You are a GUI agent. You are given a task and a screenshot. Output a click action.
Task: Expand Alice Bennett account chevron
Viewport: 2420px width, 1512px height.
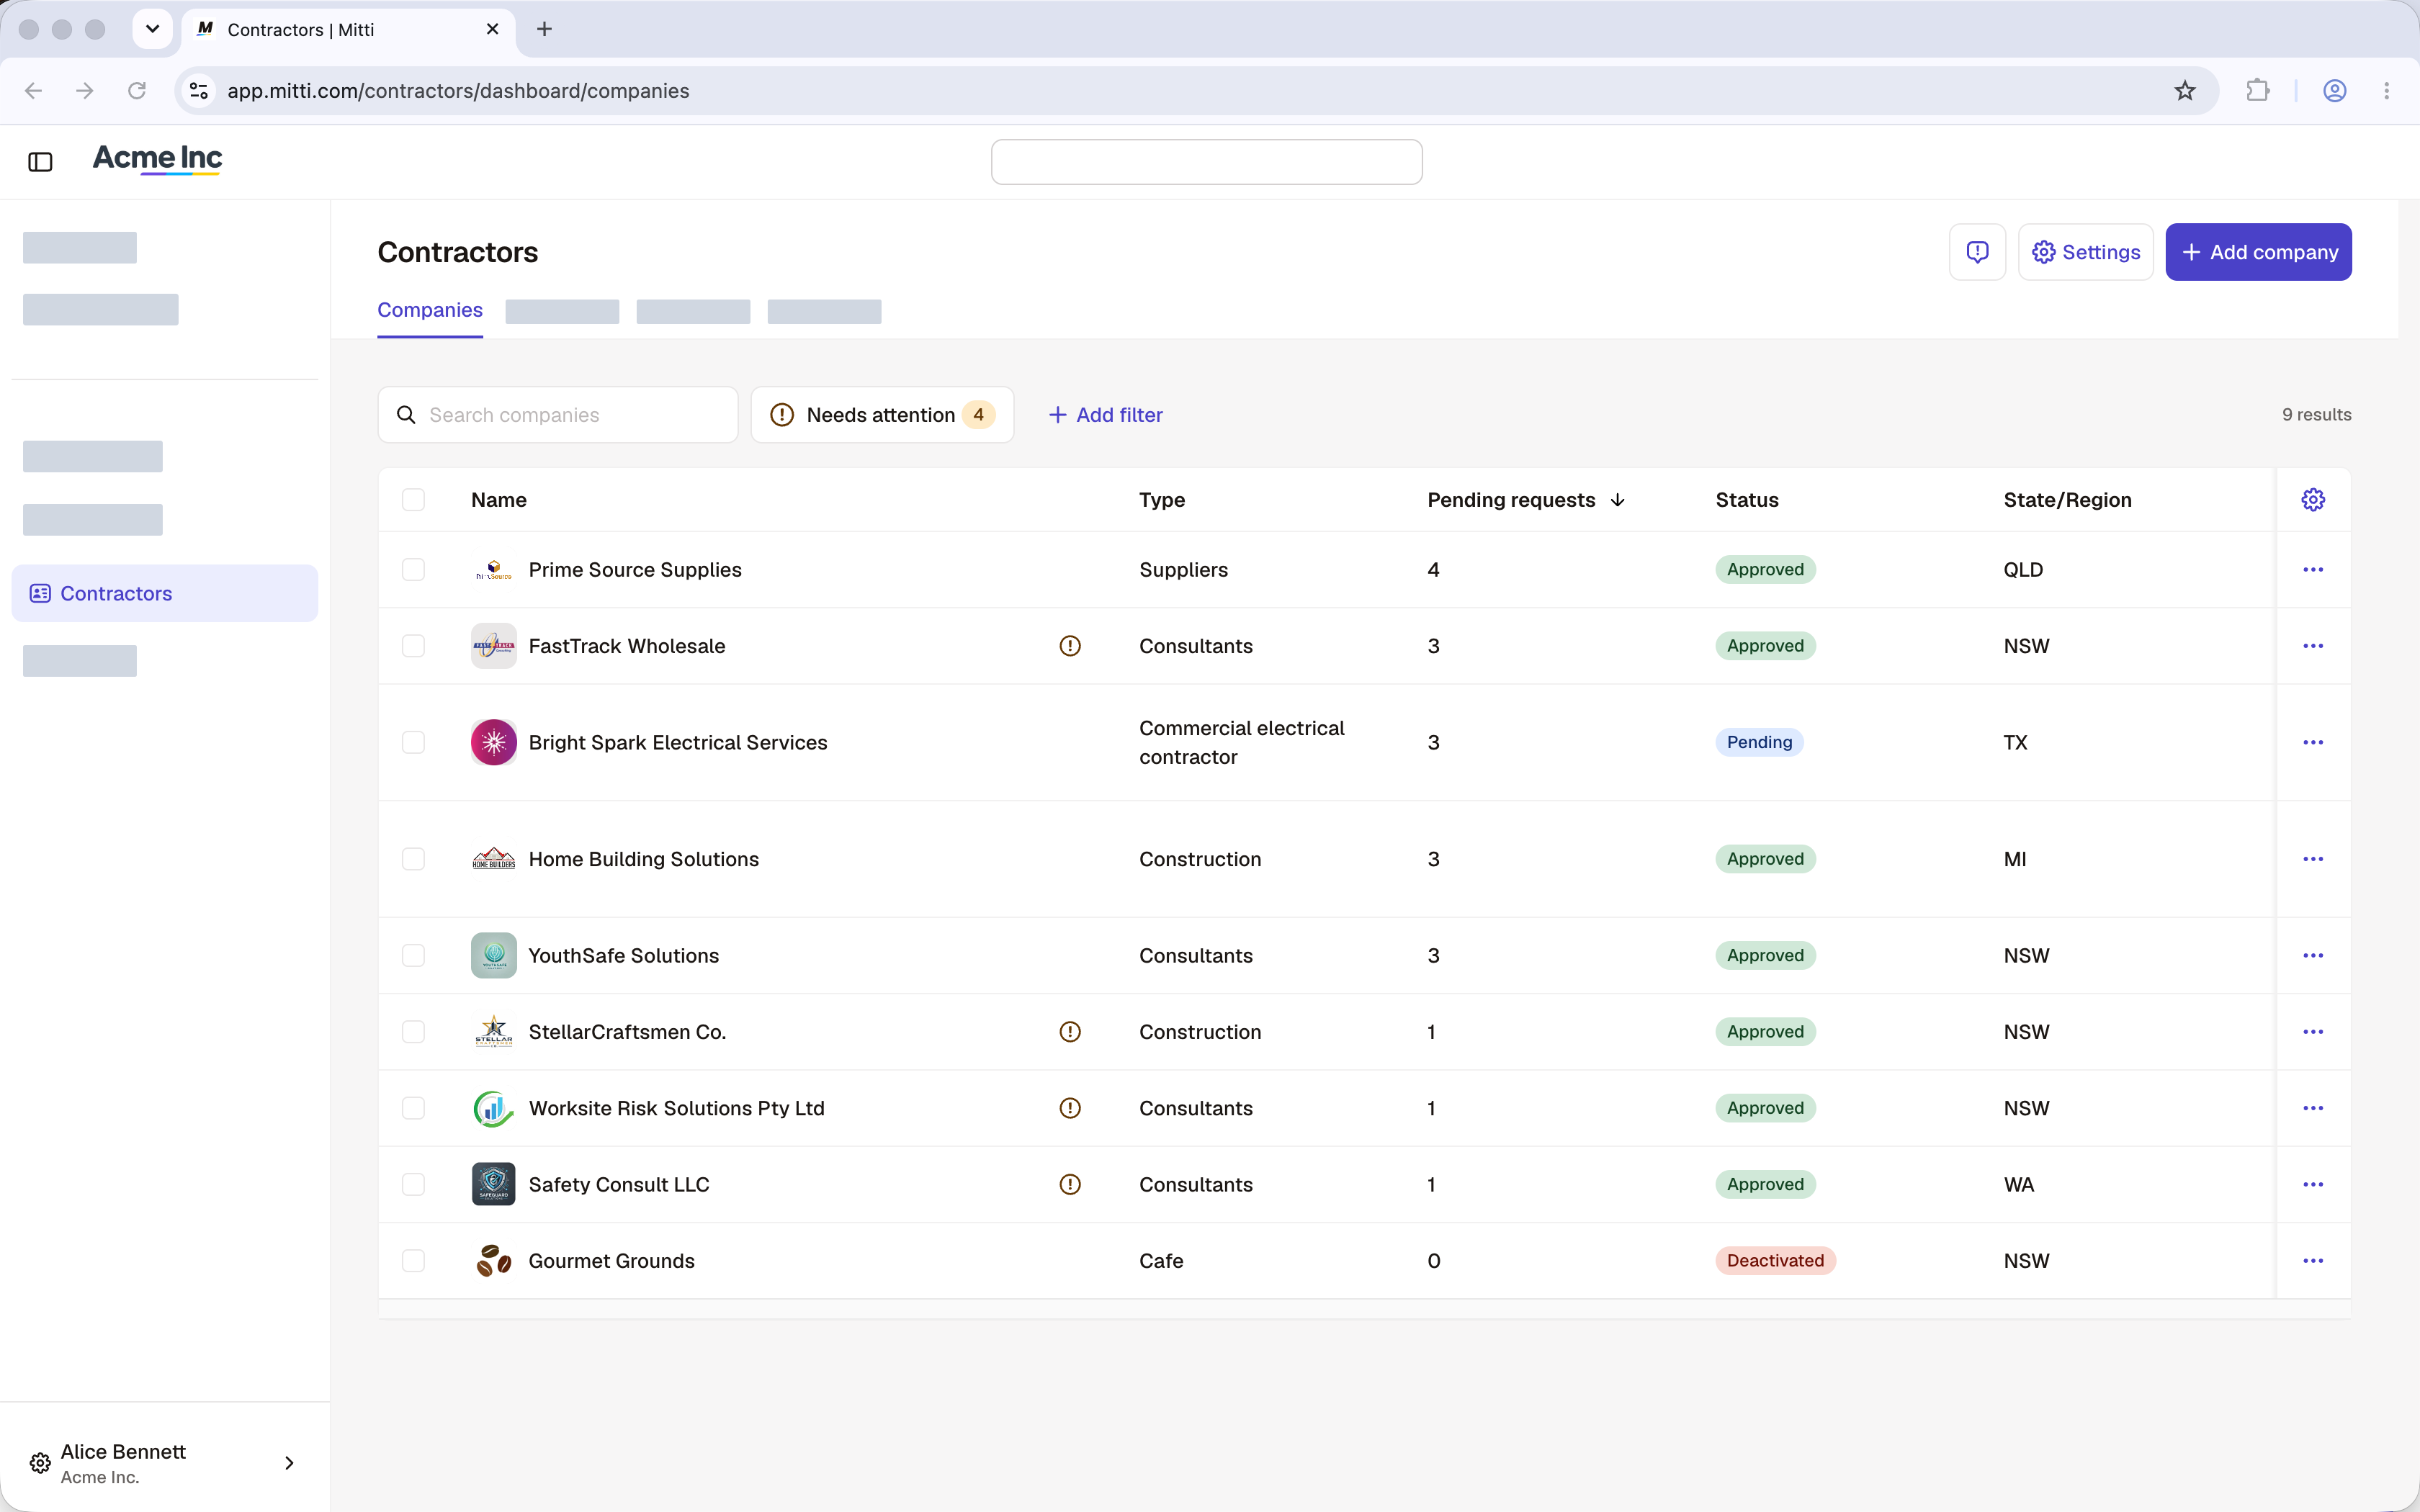(x=289, y=1463)
